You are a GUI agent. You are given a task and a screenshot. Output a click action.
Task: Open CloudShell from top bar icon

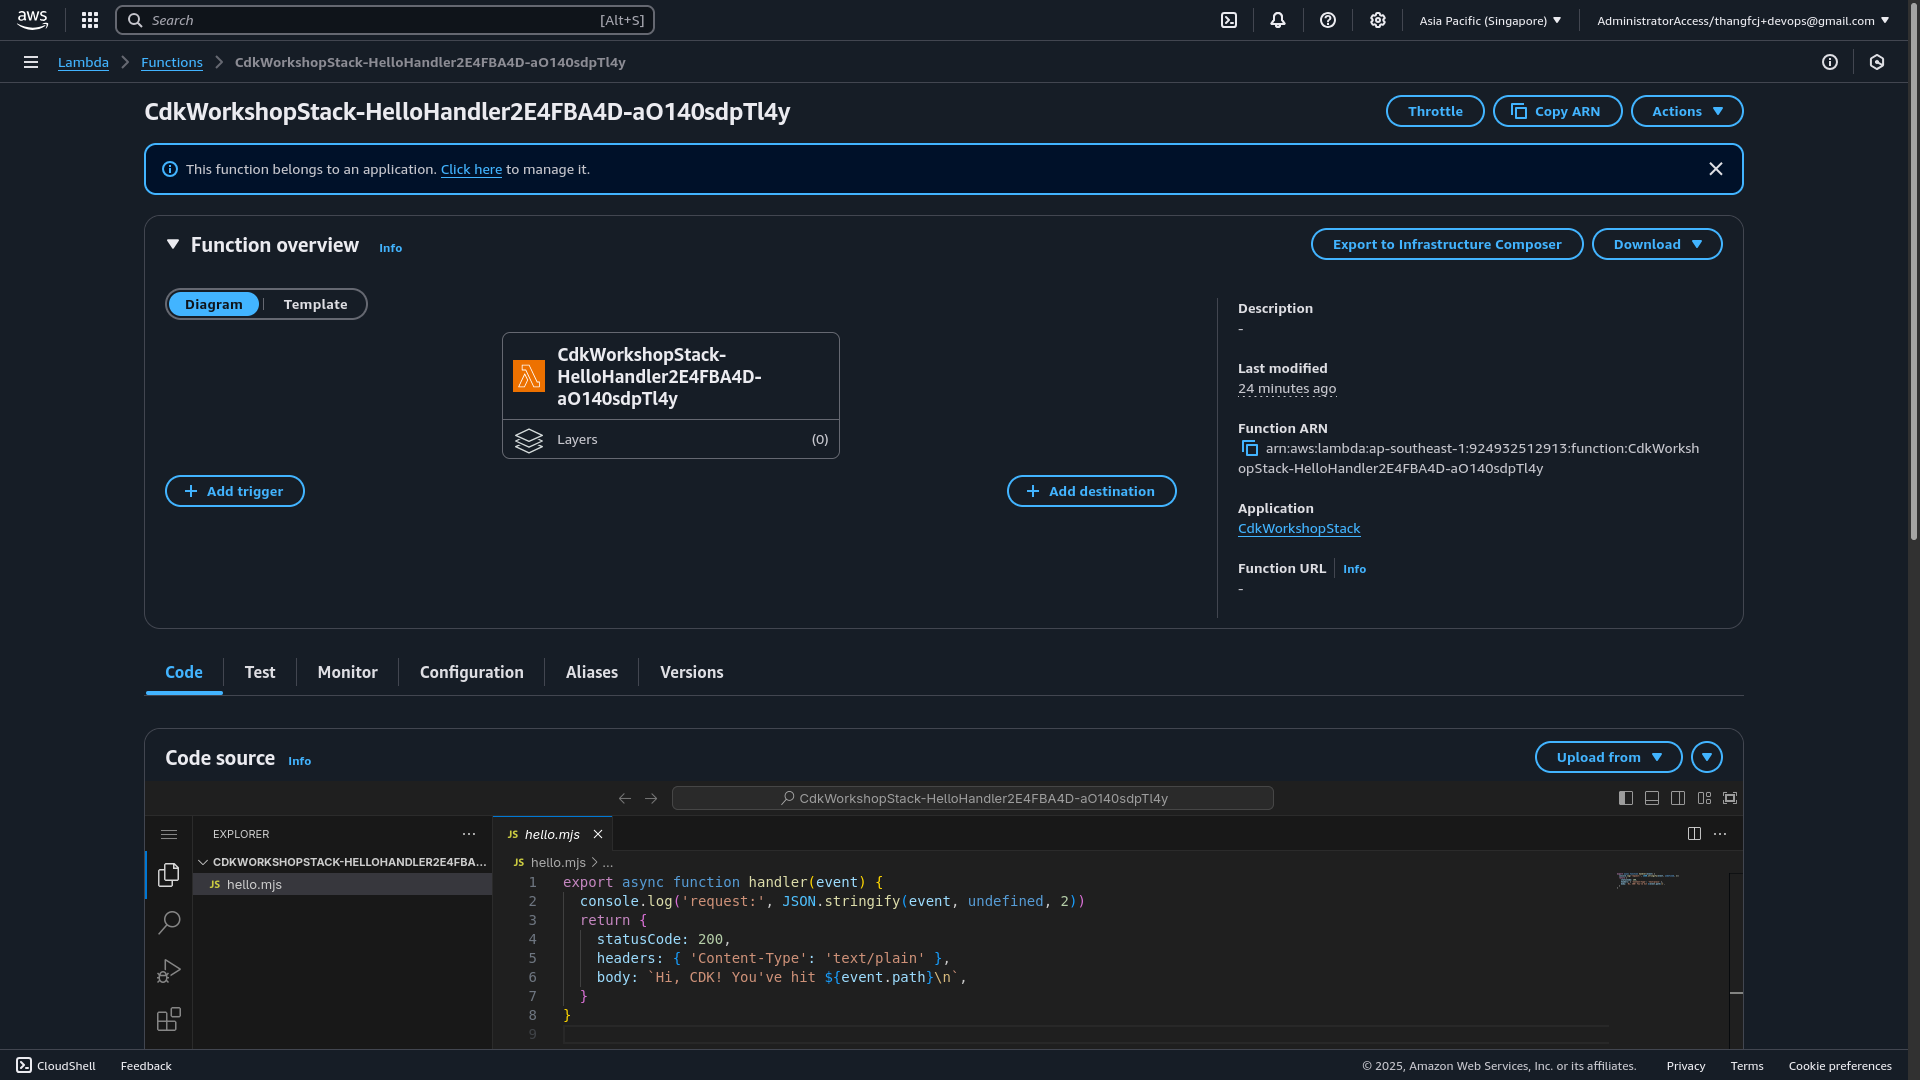(1229, 20)
